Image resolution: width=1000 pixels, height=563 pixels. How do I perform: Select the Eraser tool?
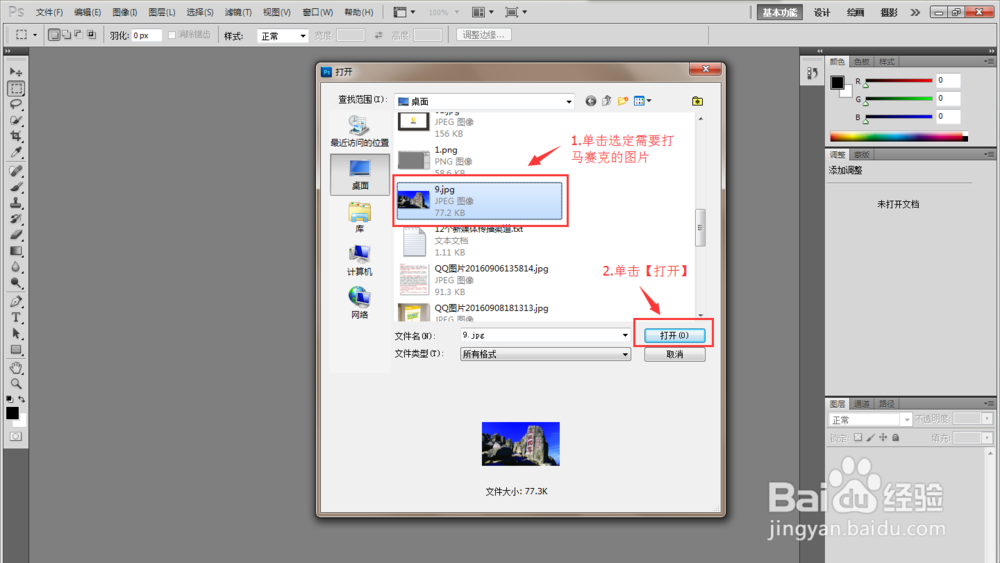coord(16,235)
